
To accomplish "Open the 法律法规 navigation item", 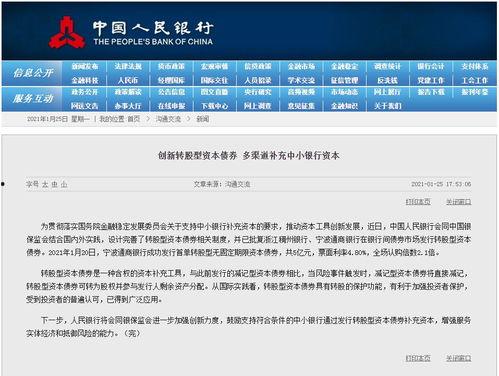I will (x=128, y=66).
